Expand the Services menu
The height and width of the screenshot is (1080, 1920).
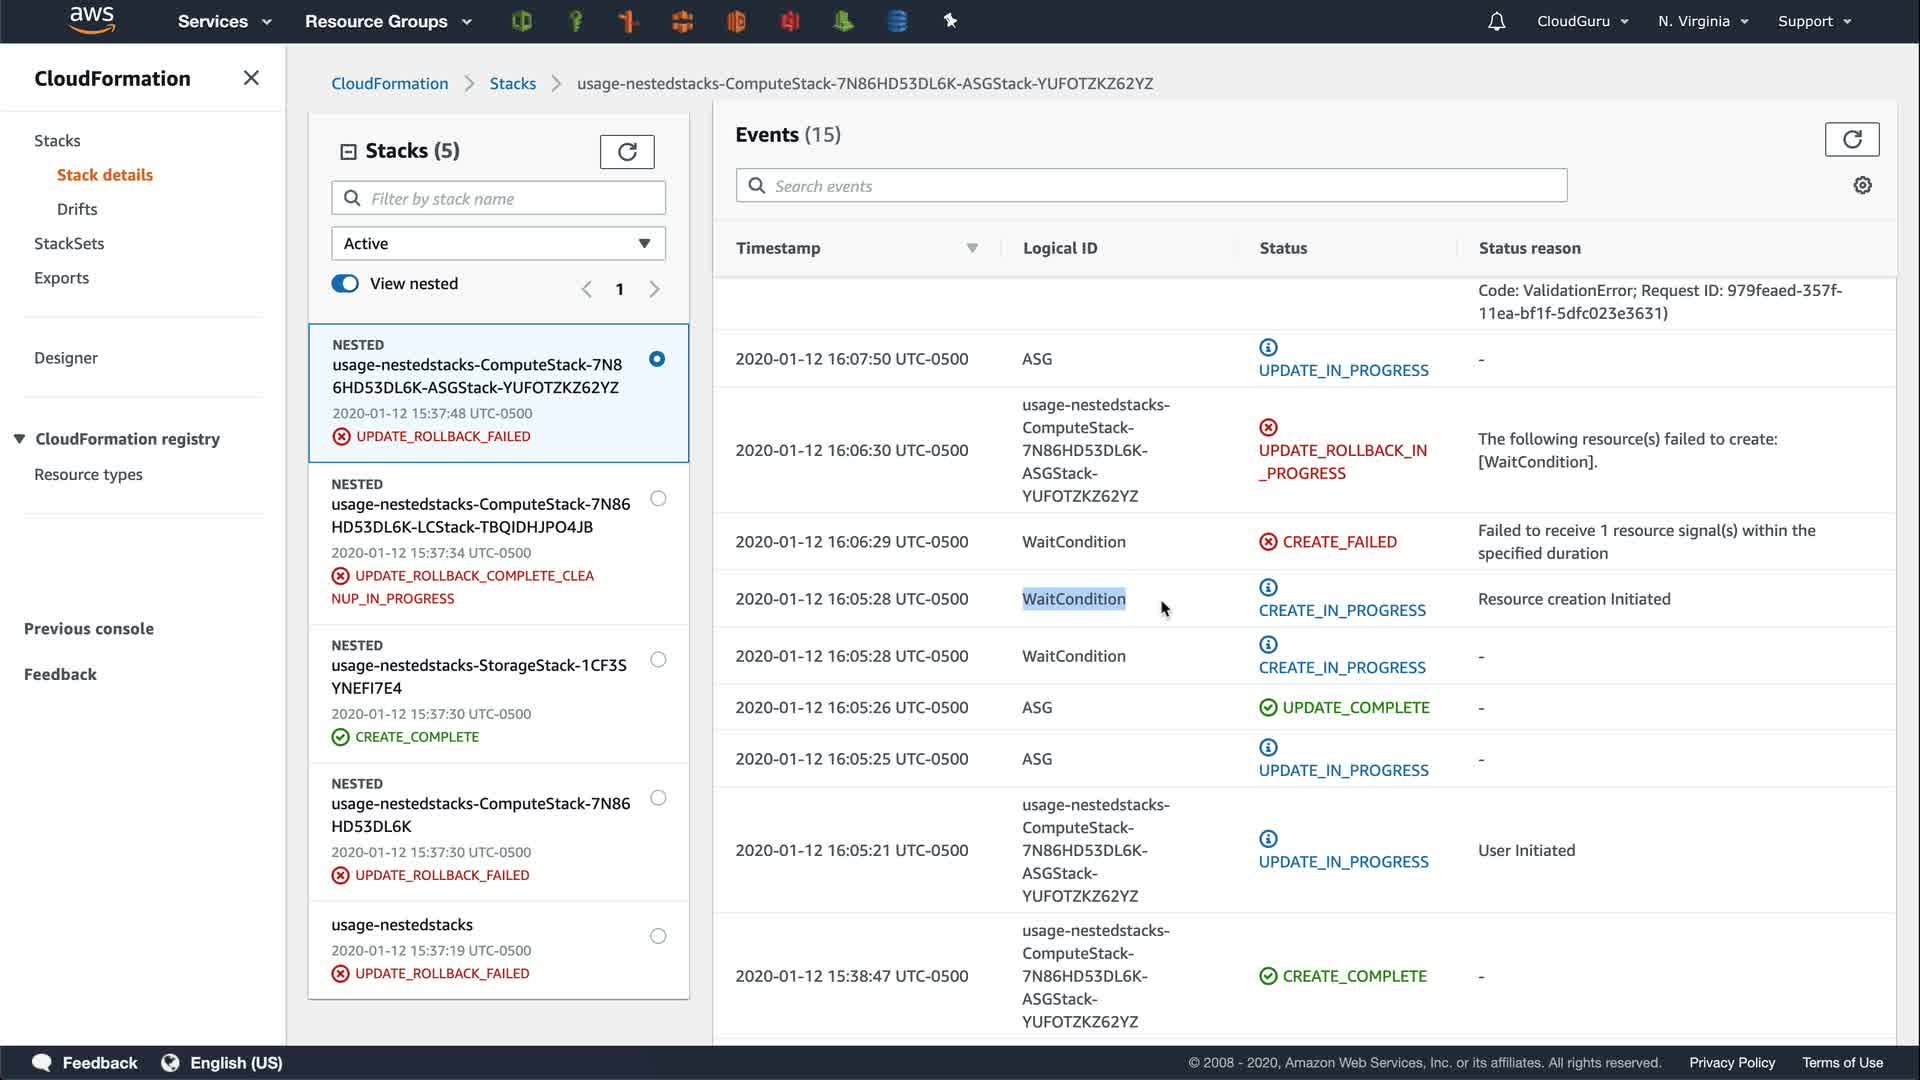224,21
